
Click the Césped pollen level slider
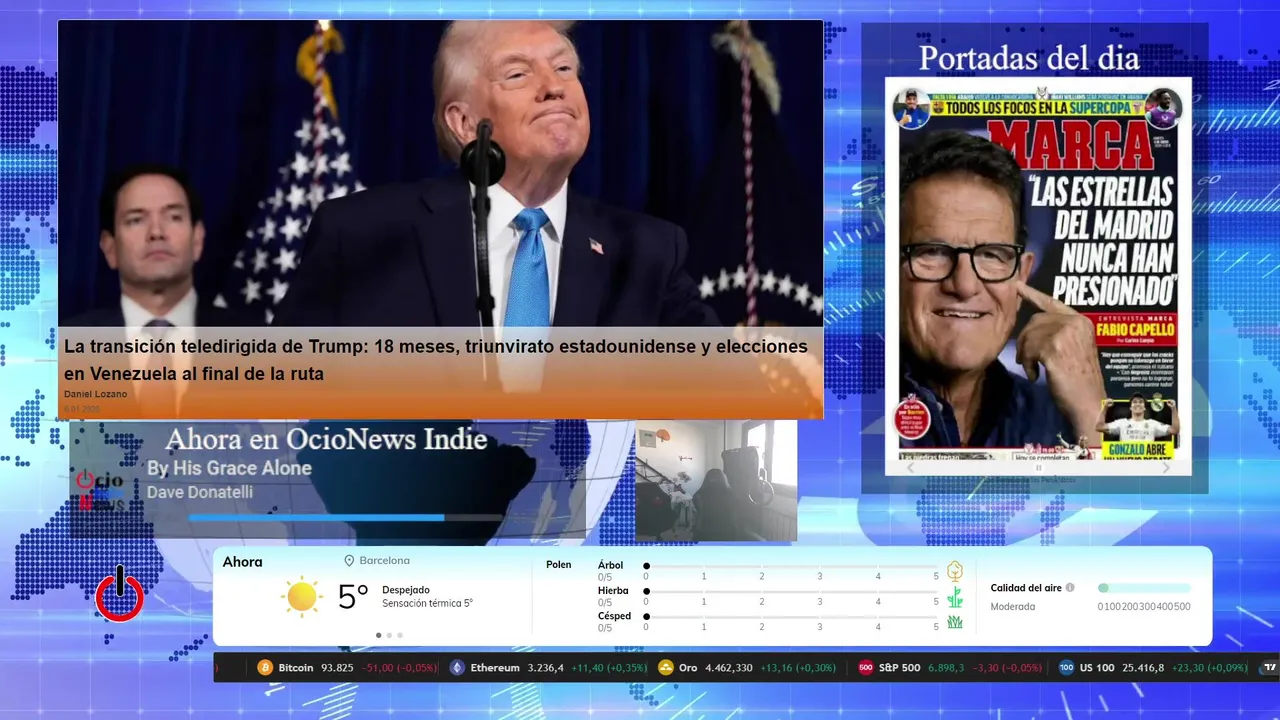coord(791,617)
